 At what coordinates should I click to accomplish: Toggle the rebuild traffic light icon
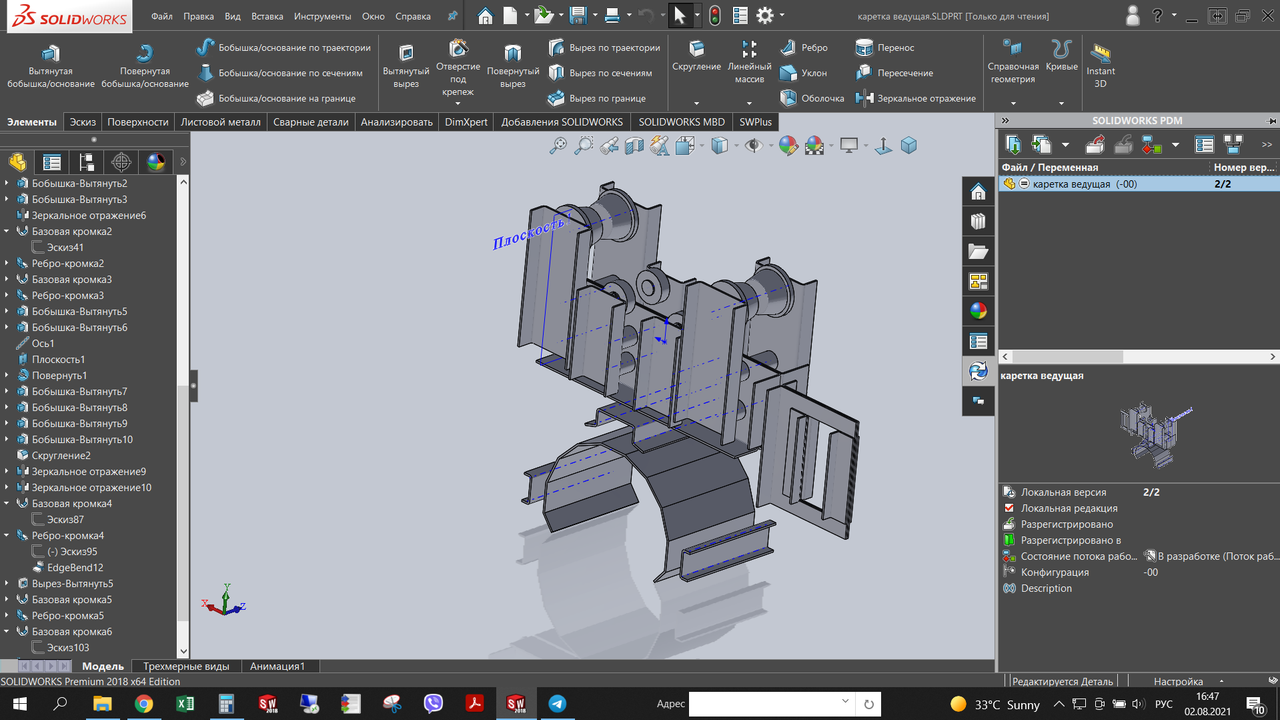click(x=714, y=15)
